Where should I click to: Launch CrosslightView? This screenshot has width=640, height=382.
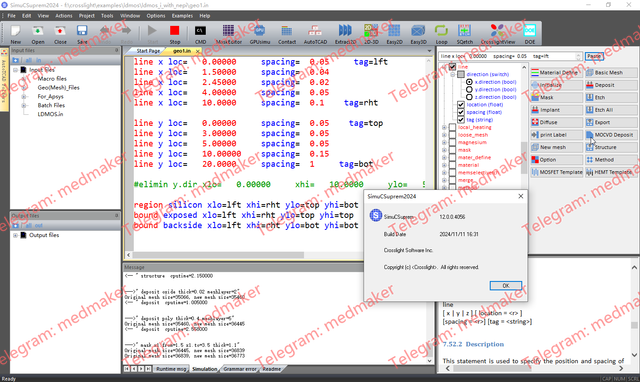(498, 31)
